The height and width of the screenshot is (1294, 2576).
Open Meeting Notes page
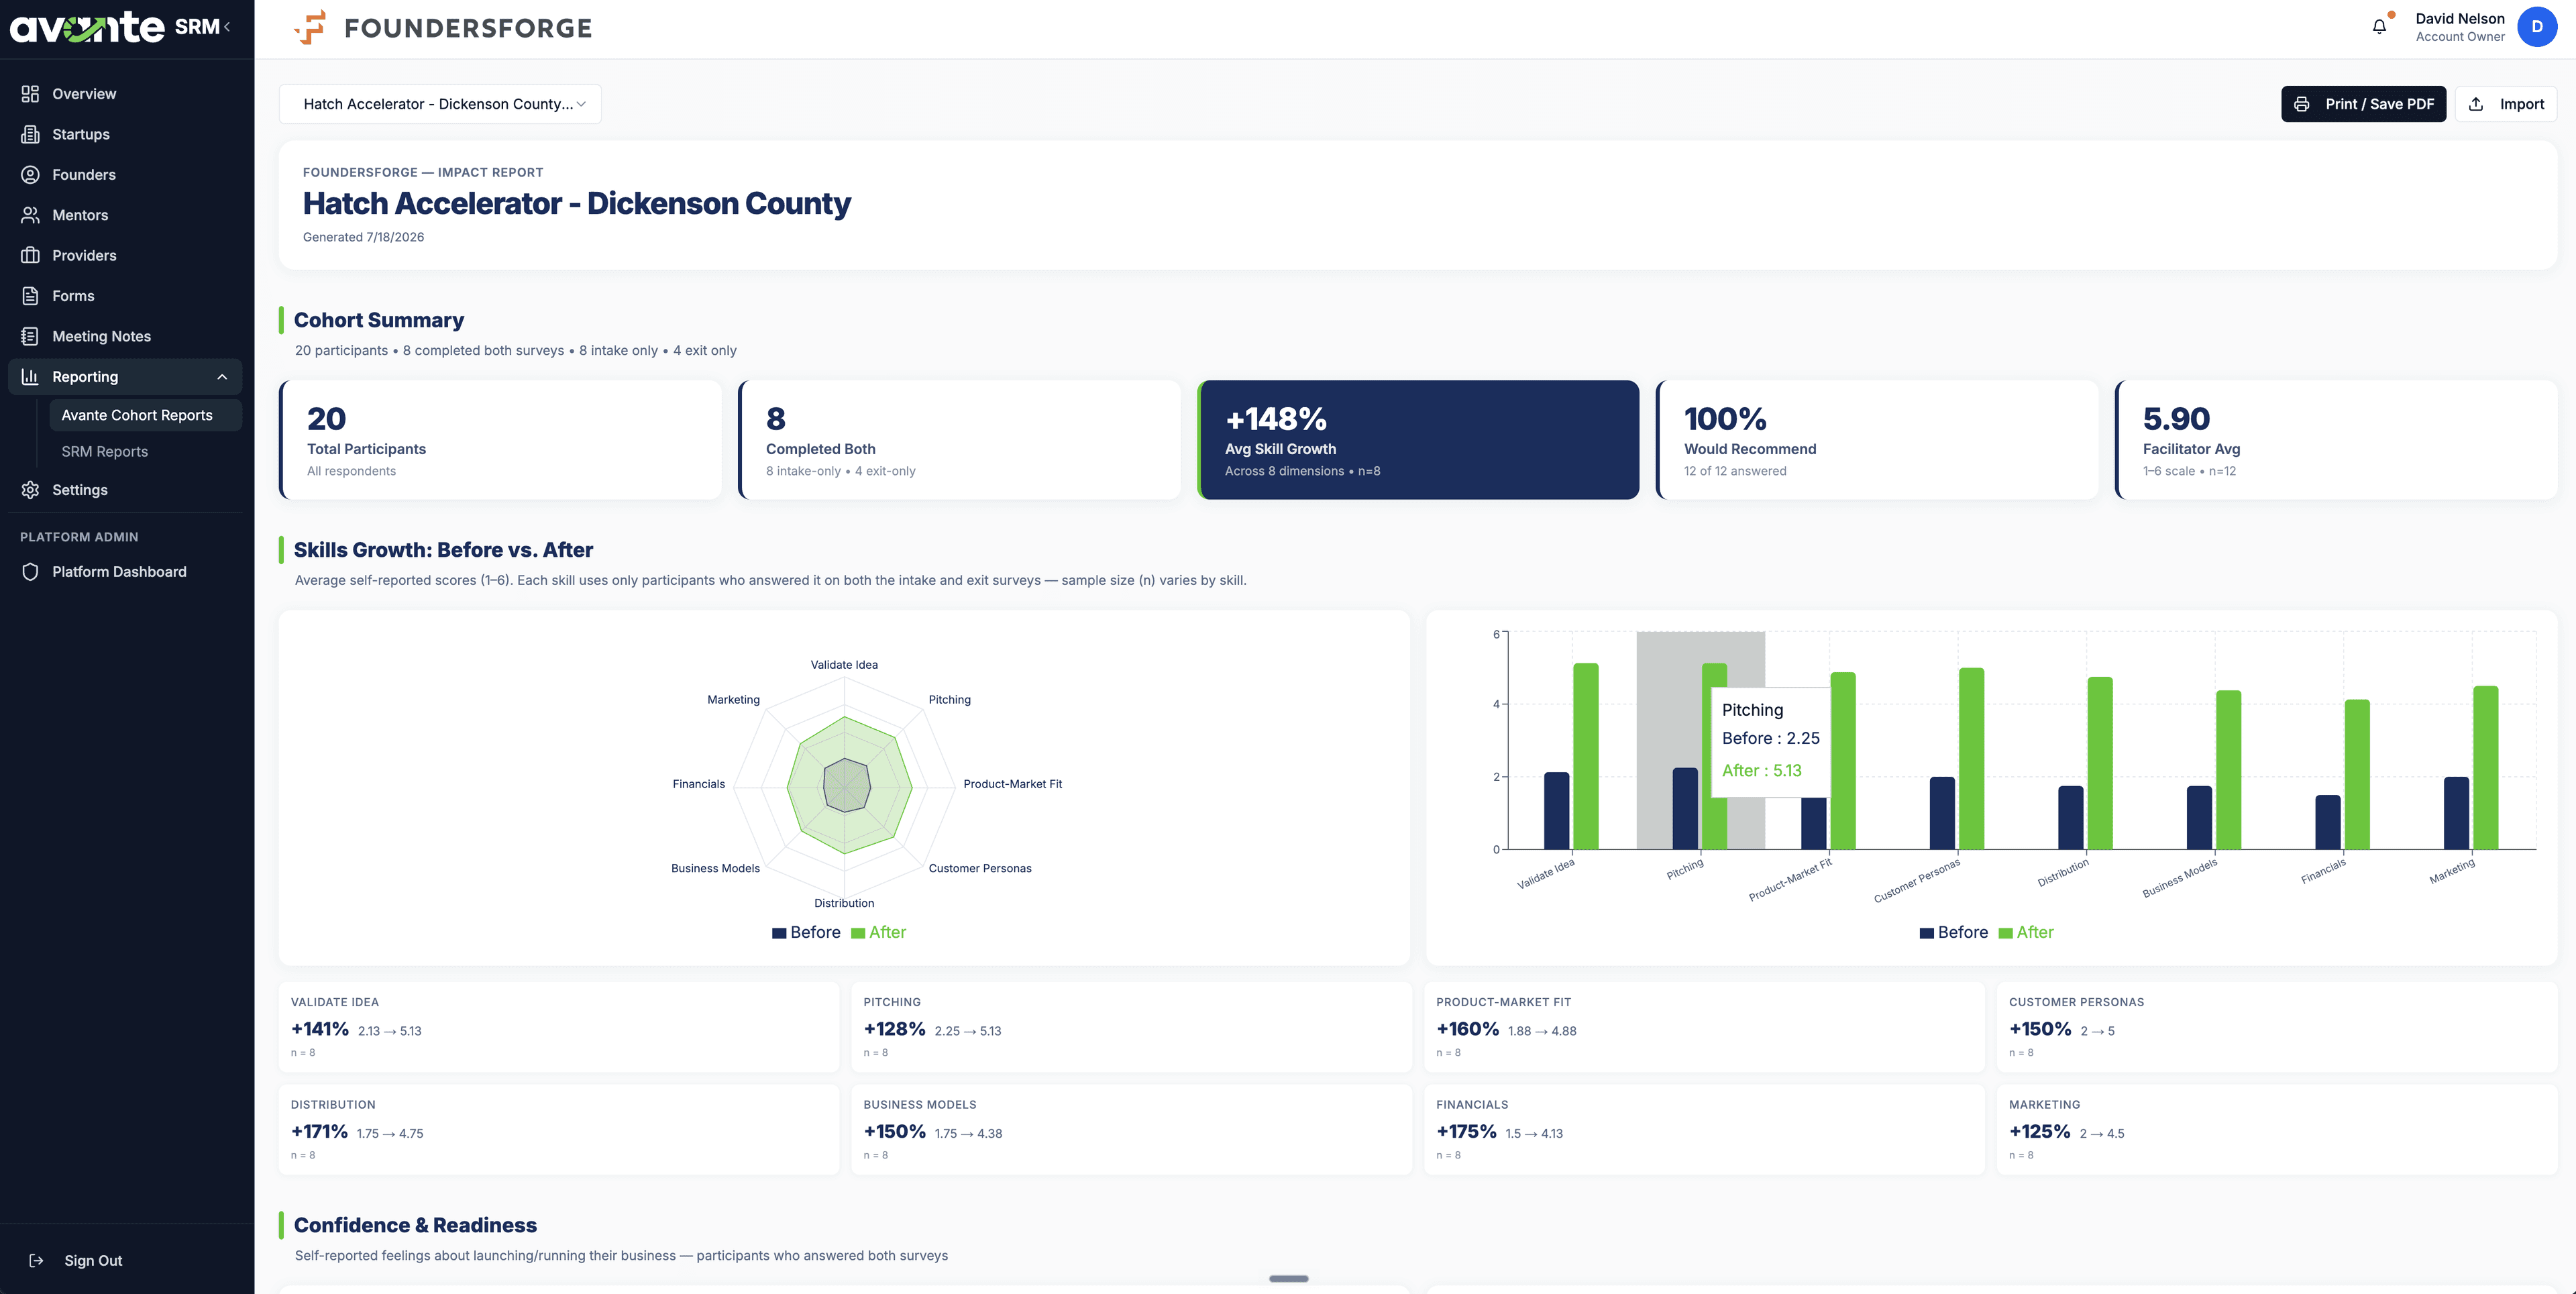click(x=125, y=336)
